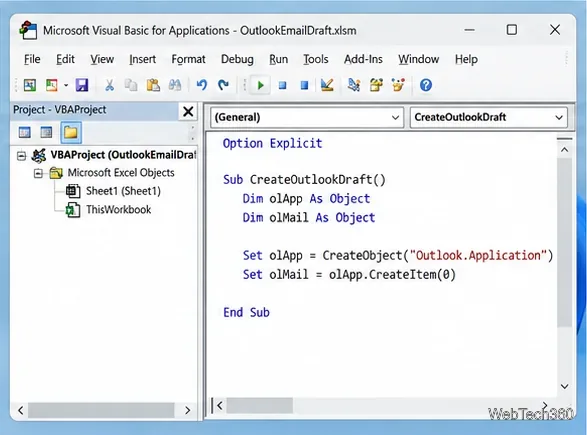Click the Find binoculars icon

pyautogui.click(x=175, y=85)
